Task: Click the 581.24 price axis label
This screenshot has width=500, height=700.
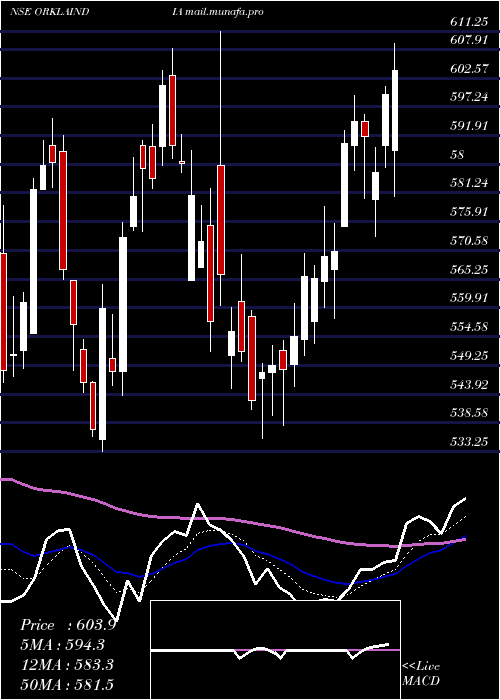Action: coord(470,183)
